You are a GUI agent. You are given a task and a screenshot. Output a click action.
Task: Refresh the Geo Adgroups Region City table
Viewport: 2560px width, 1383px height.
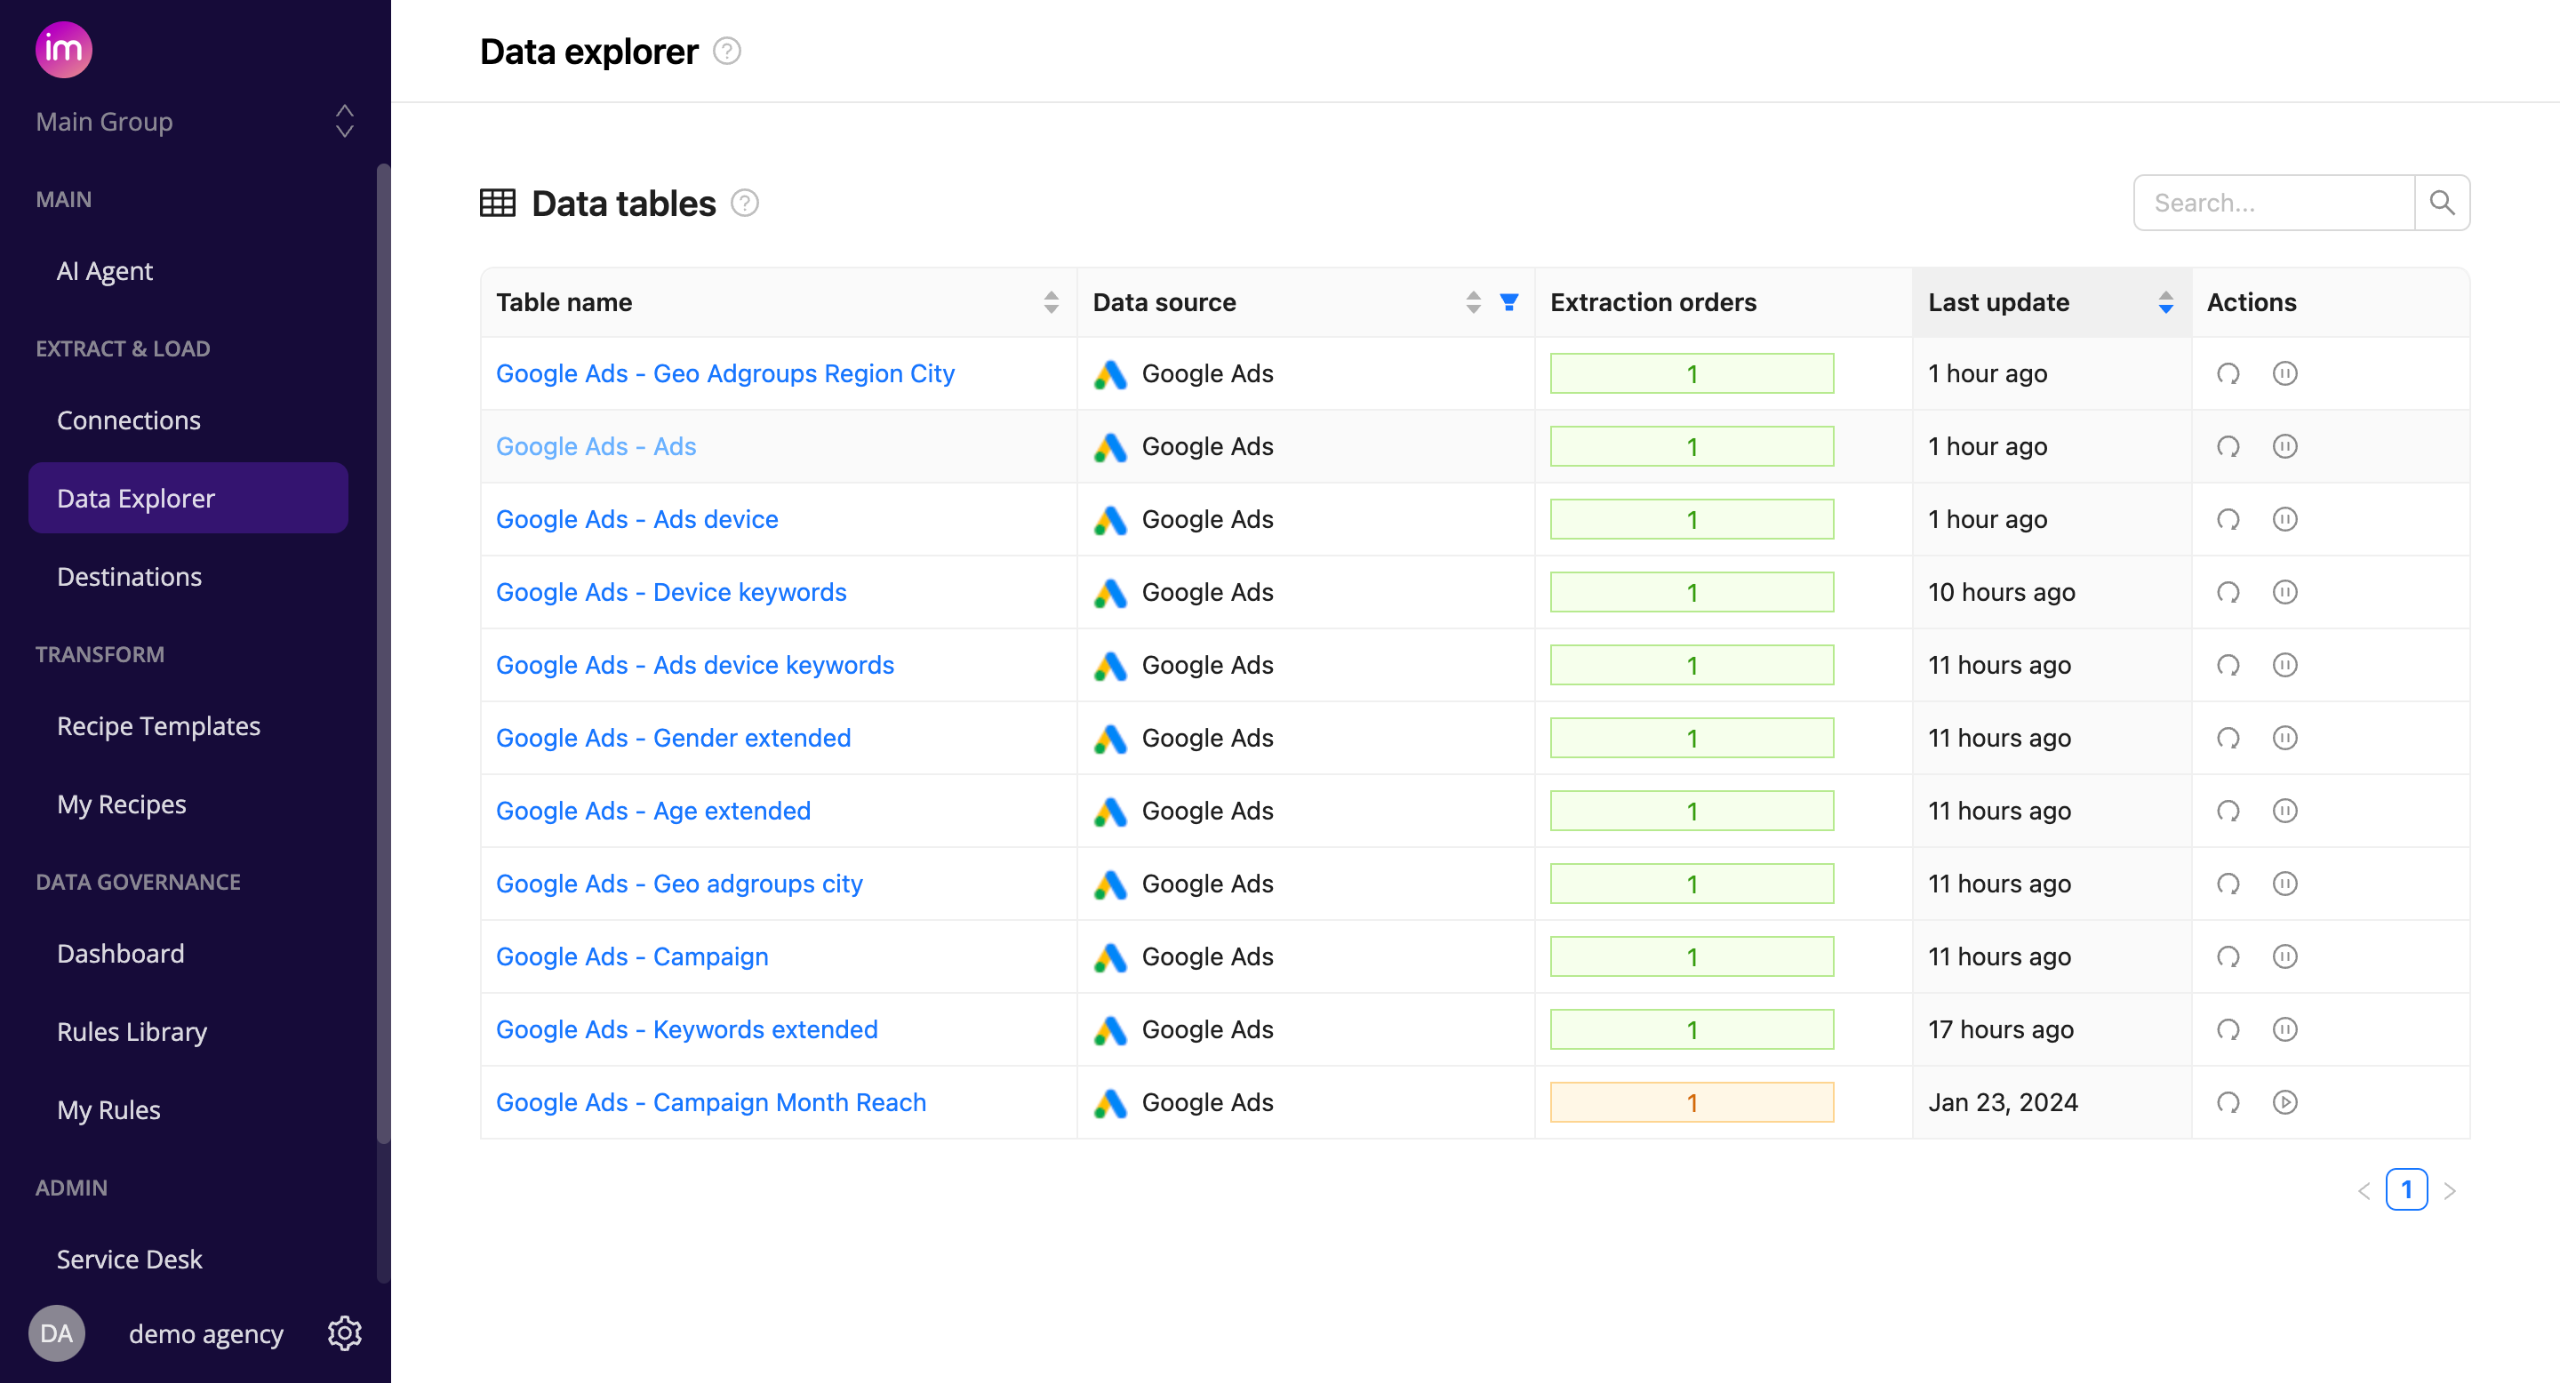(2228, 374)
